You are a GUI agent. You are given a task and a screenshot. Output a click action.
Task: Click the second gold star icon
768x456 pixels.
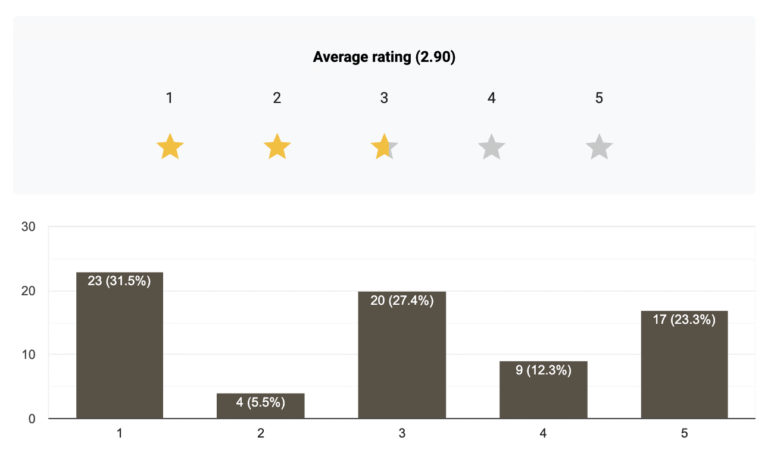[x=277, y=148]
